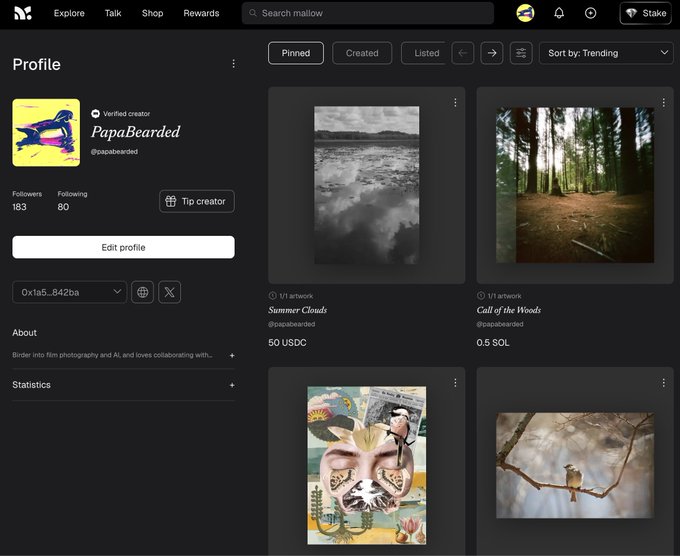The width and height of the screenshot is (680, 556).
Task: Click in the Search mallow field
Action: (x=368, y=13)
